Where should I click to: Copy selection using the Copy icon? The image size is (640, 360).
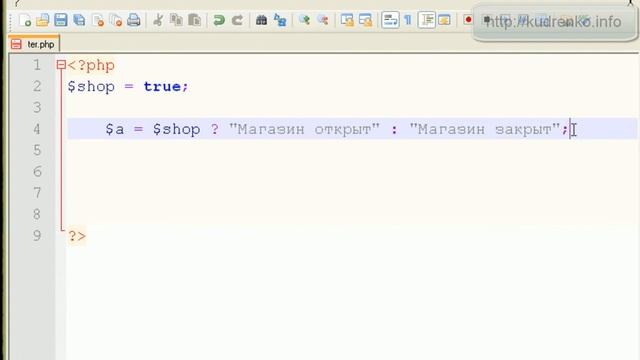[x=176, y=20]
